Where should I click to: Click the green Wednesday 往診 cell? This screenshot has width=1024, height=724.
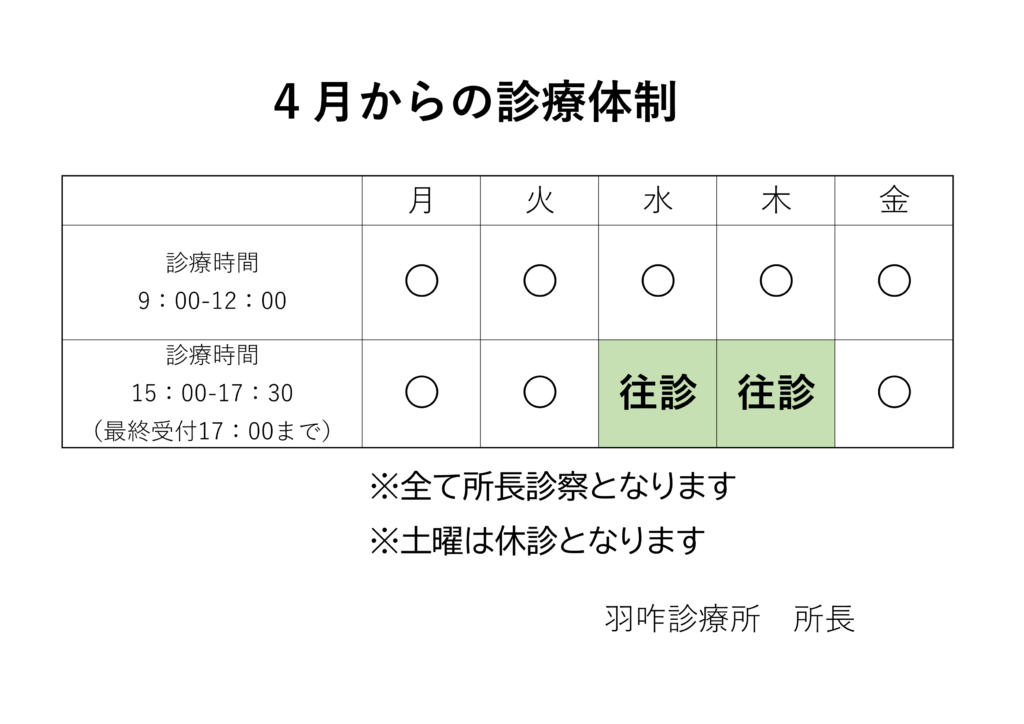coord(658,393)
